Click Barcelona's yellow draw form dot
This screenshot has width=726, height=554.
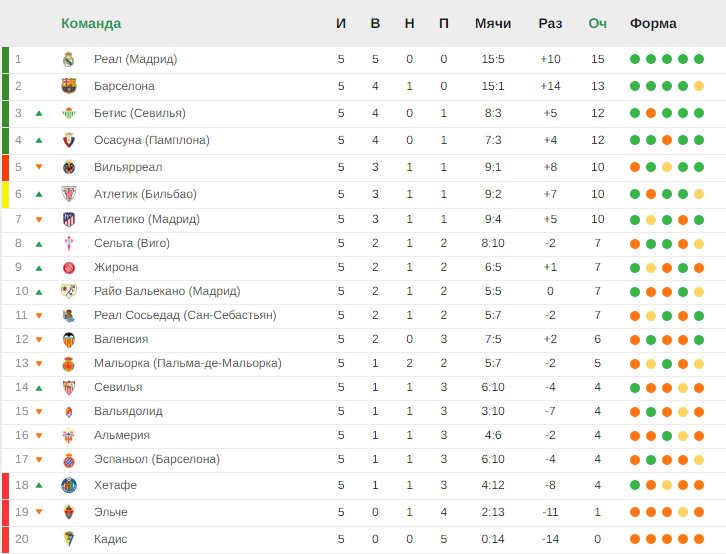[699, 86]
